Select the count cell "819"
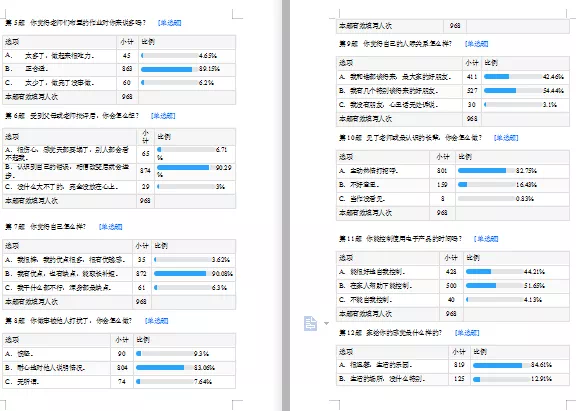Viewport: 576px width, 411px height. (459, 365)
